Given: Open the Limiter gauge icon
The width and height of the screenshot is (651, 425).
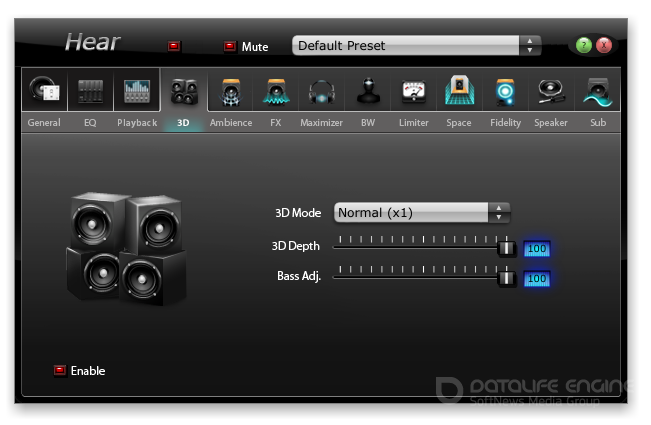Looking at the screenshot, I should (413, 92).
